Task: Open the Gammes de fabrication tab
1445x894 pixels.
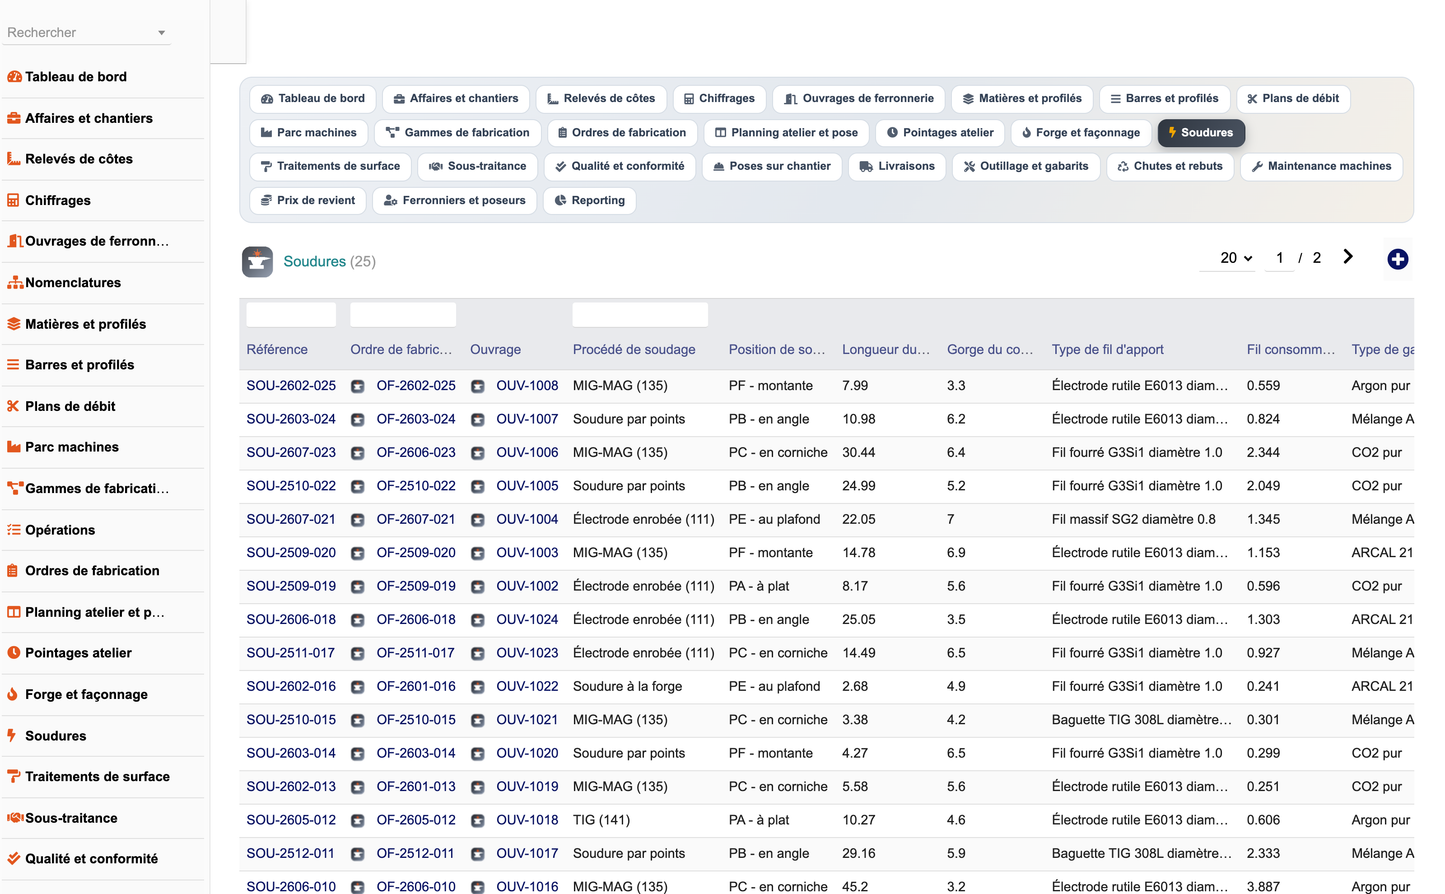Action: click(x=458, y=133)
